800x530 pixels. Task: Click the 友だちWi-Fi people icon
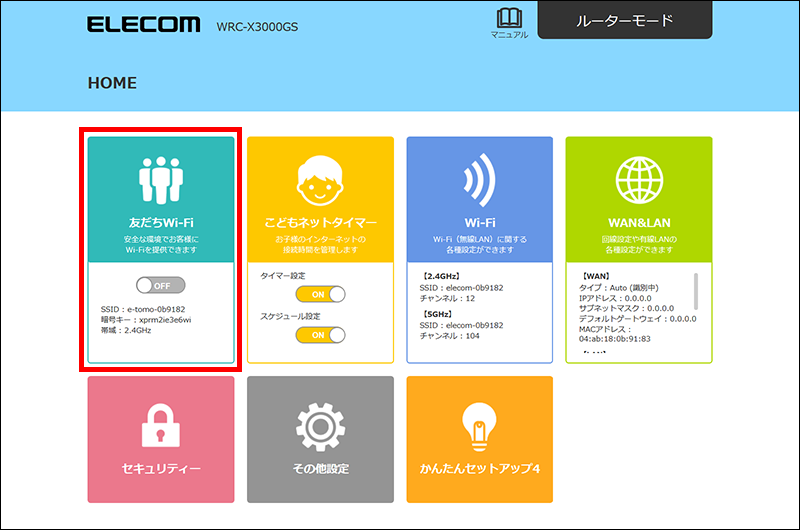(161, 180)
